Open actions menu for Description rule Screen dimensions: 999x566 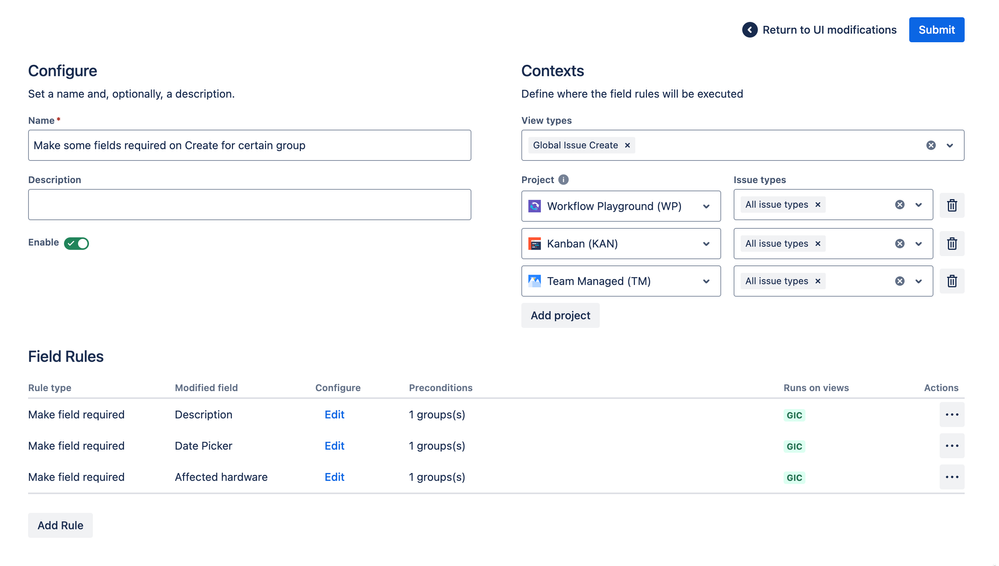click(x=951, y=415)
